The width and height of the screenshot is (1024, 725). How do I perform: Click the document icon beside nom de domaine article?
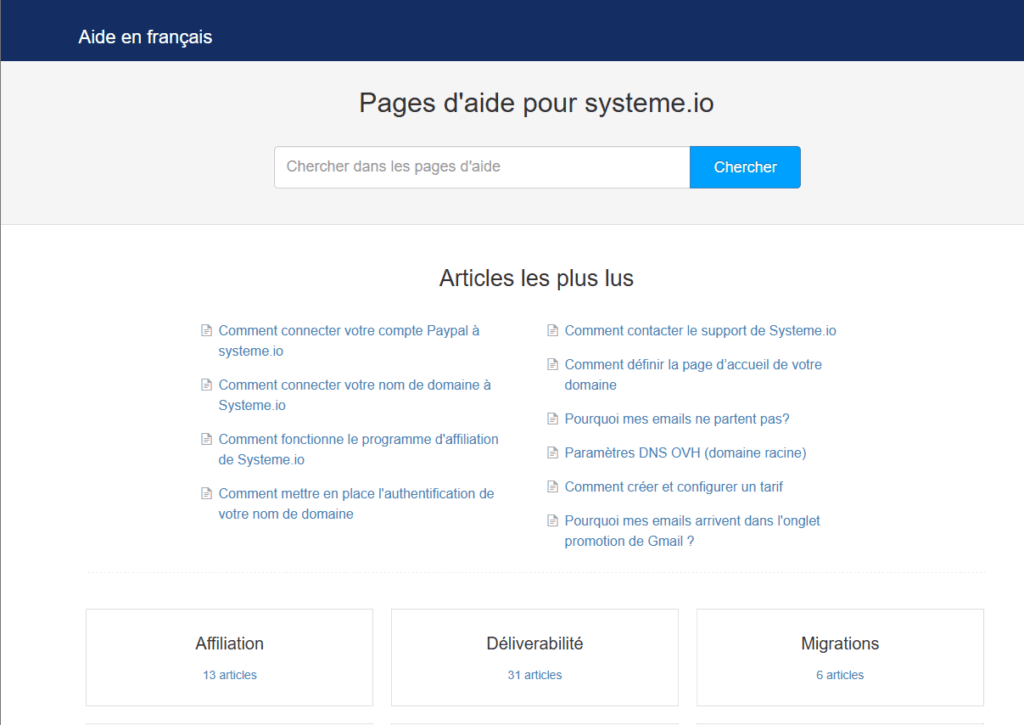click(206, 385)
